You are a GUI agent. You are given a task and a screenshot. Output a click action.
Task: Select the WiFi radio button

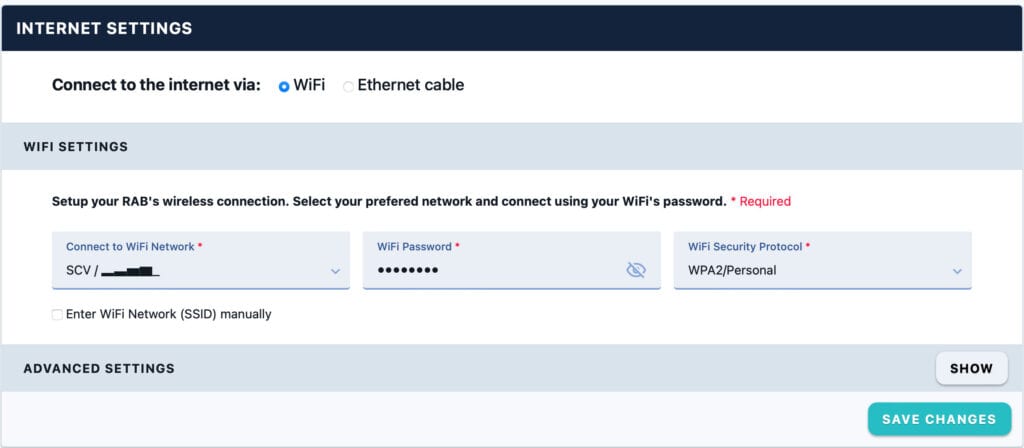[x=284, y=86]
